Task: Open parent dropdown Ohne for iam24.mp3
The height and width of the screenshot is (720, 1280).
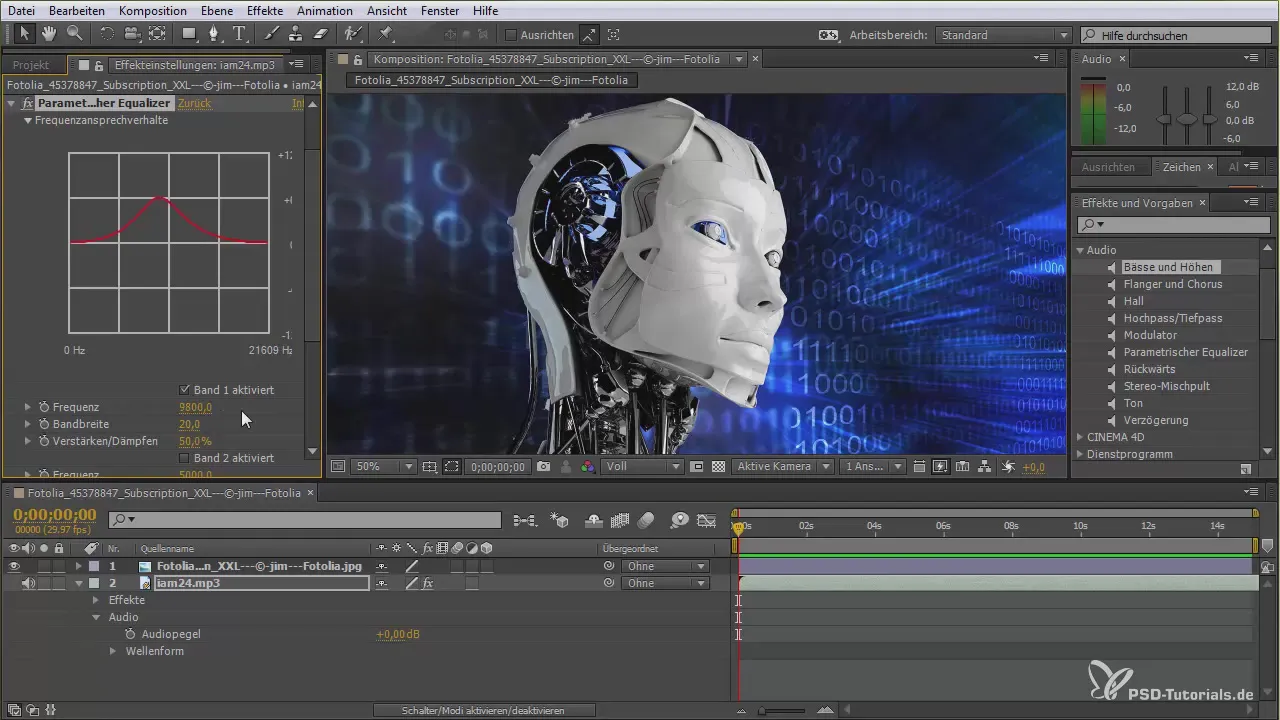Action: pos(666,583)
